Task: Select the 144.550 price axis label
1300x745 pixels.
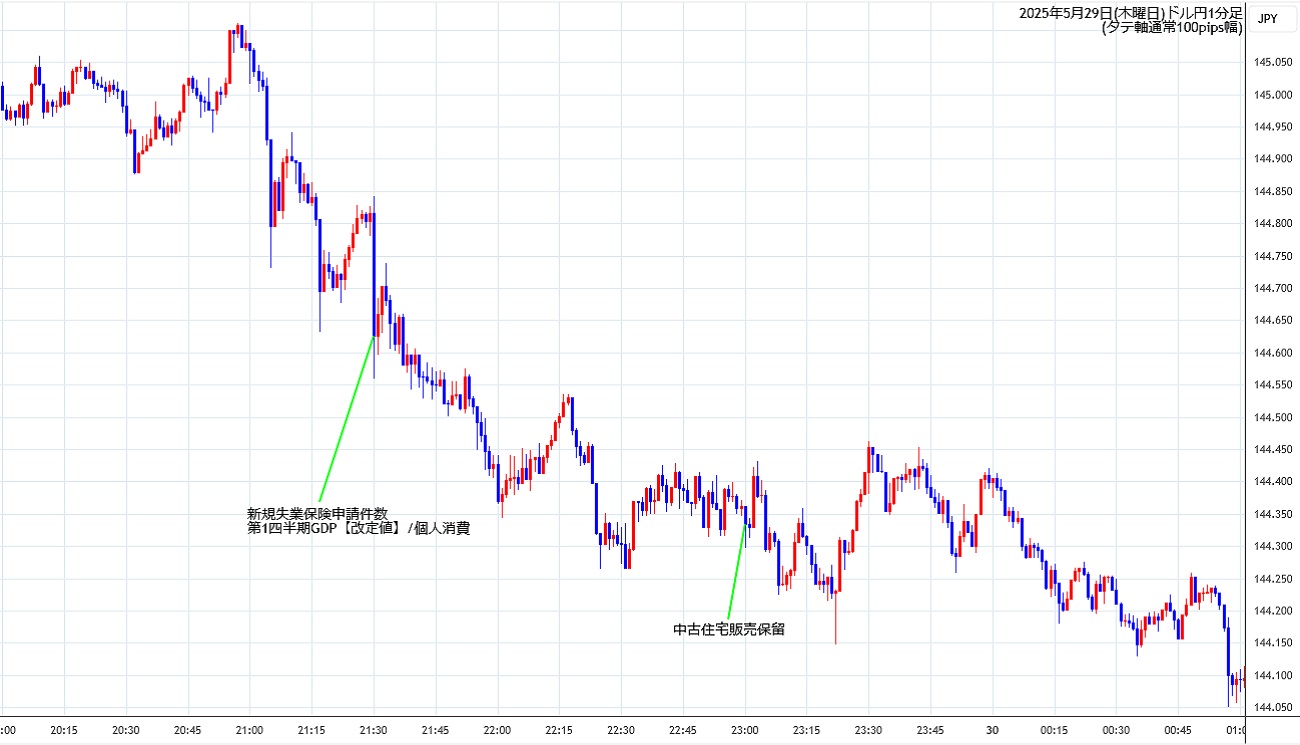Action: click(x=1272, y=385)
